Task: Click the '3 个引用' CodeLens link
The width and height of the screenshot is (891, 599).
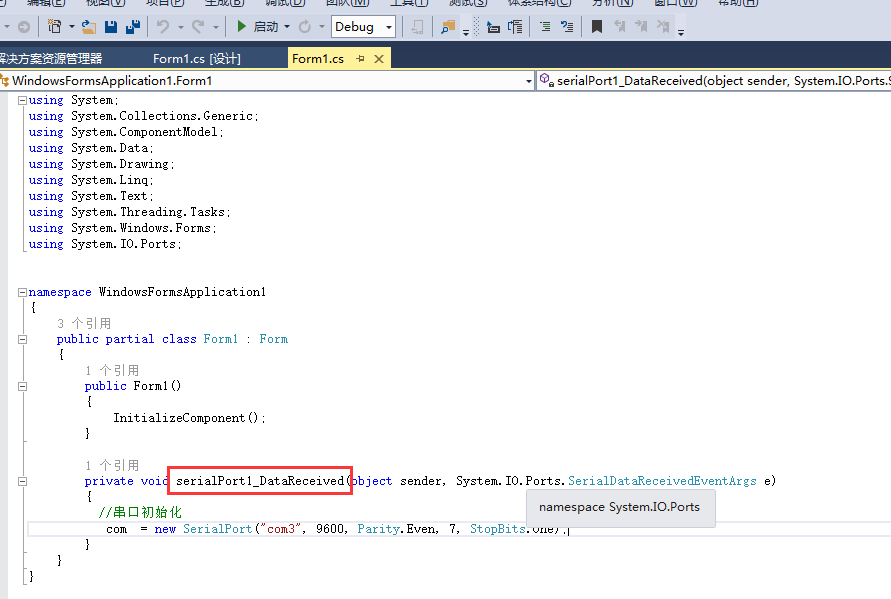Action: click(x=84, y=323)
